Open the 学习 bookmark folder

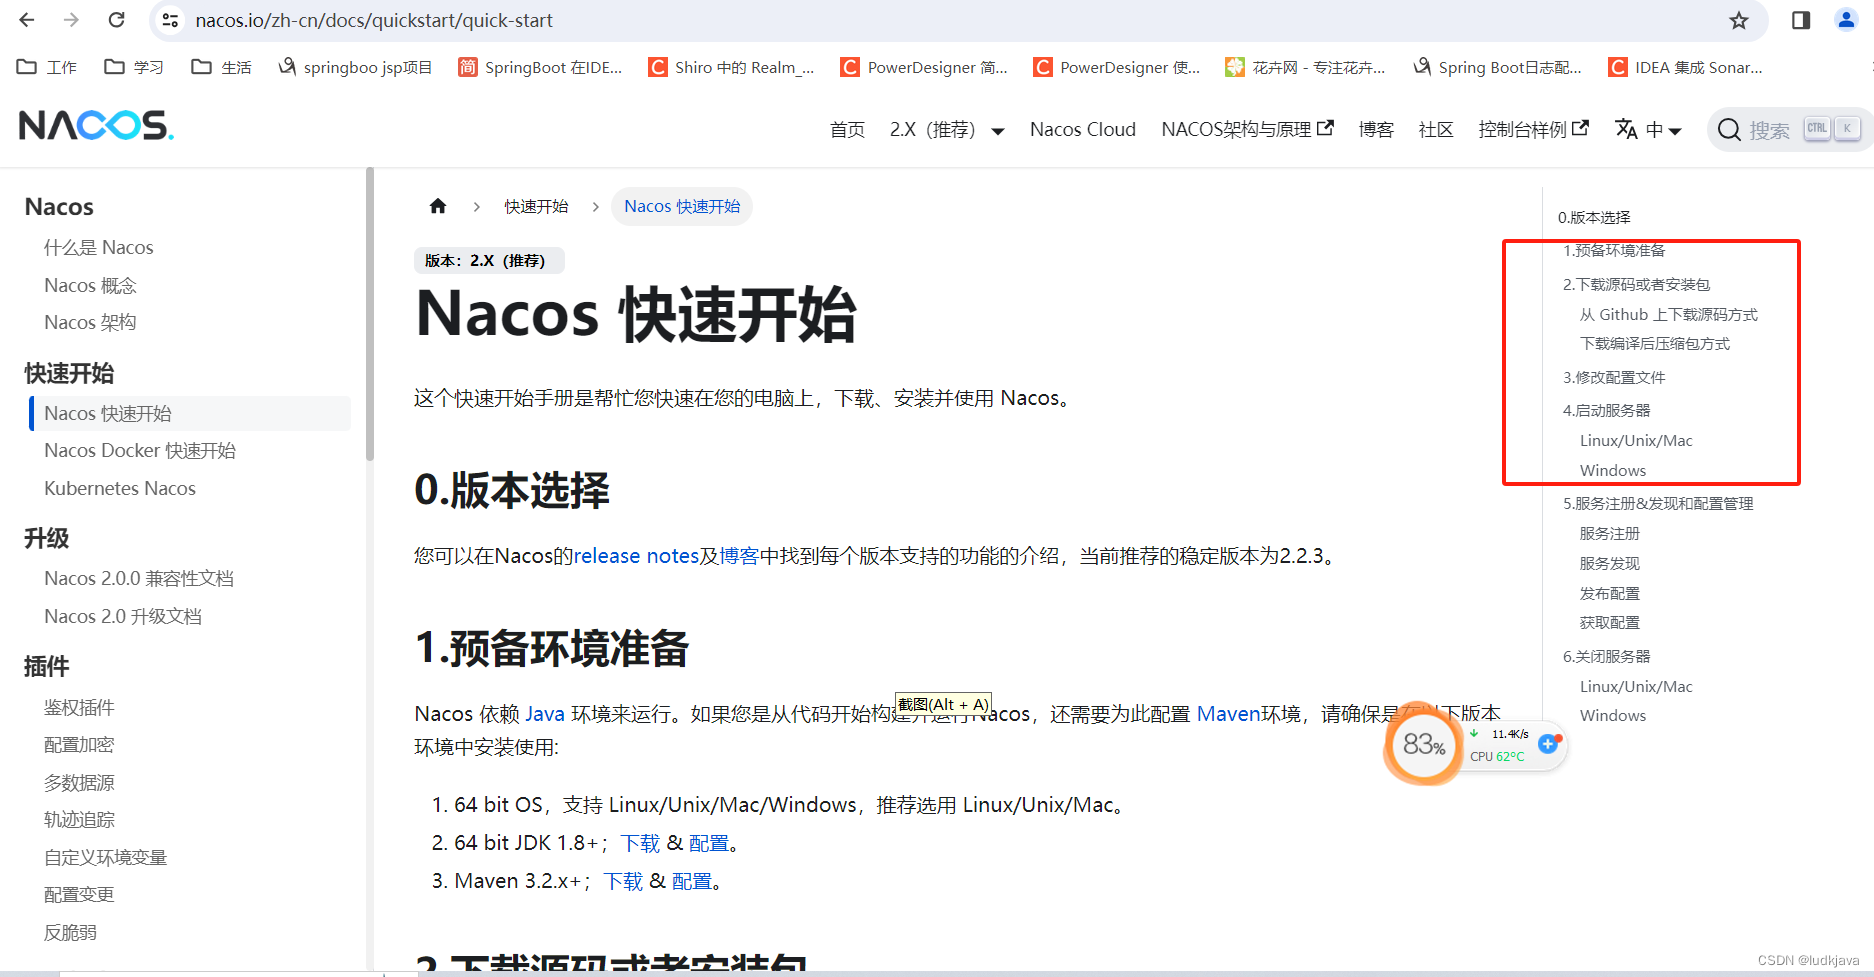click(x=134, y=67)
